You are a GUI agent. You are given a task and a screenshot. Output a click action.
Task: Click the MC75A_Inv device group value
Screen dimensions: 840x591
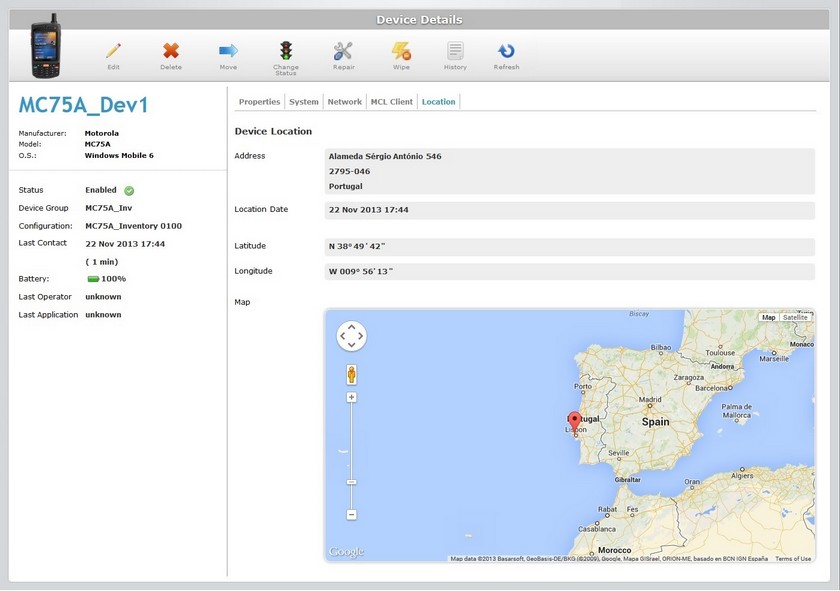tap(109, 208)
